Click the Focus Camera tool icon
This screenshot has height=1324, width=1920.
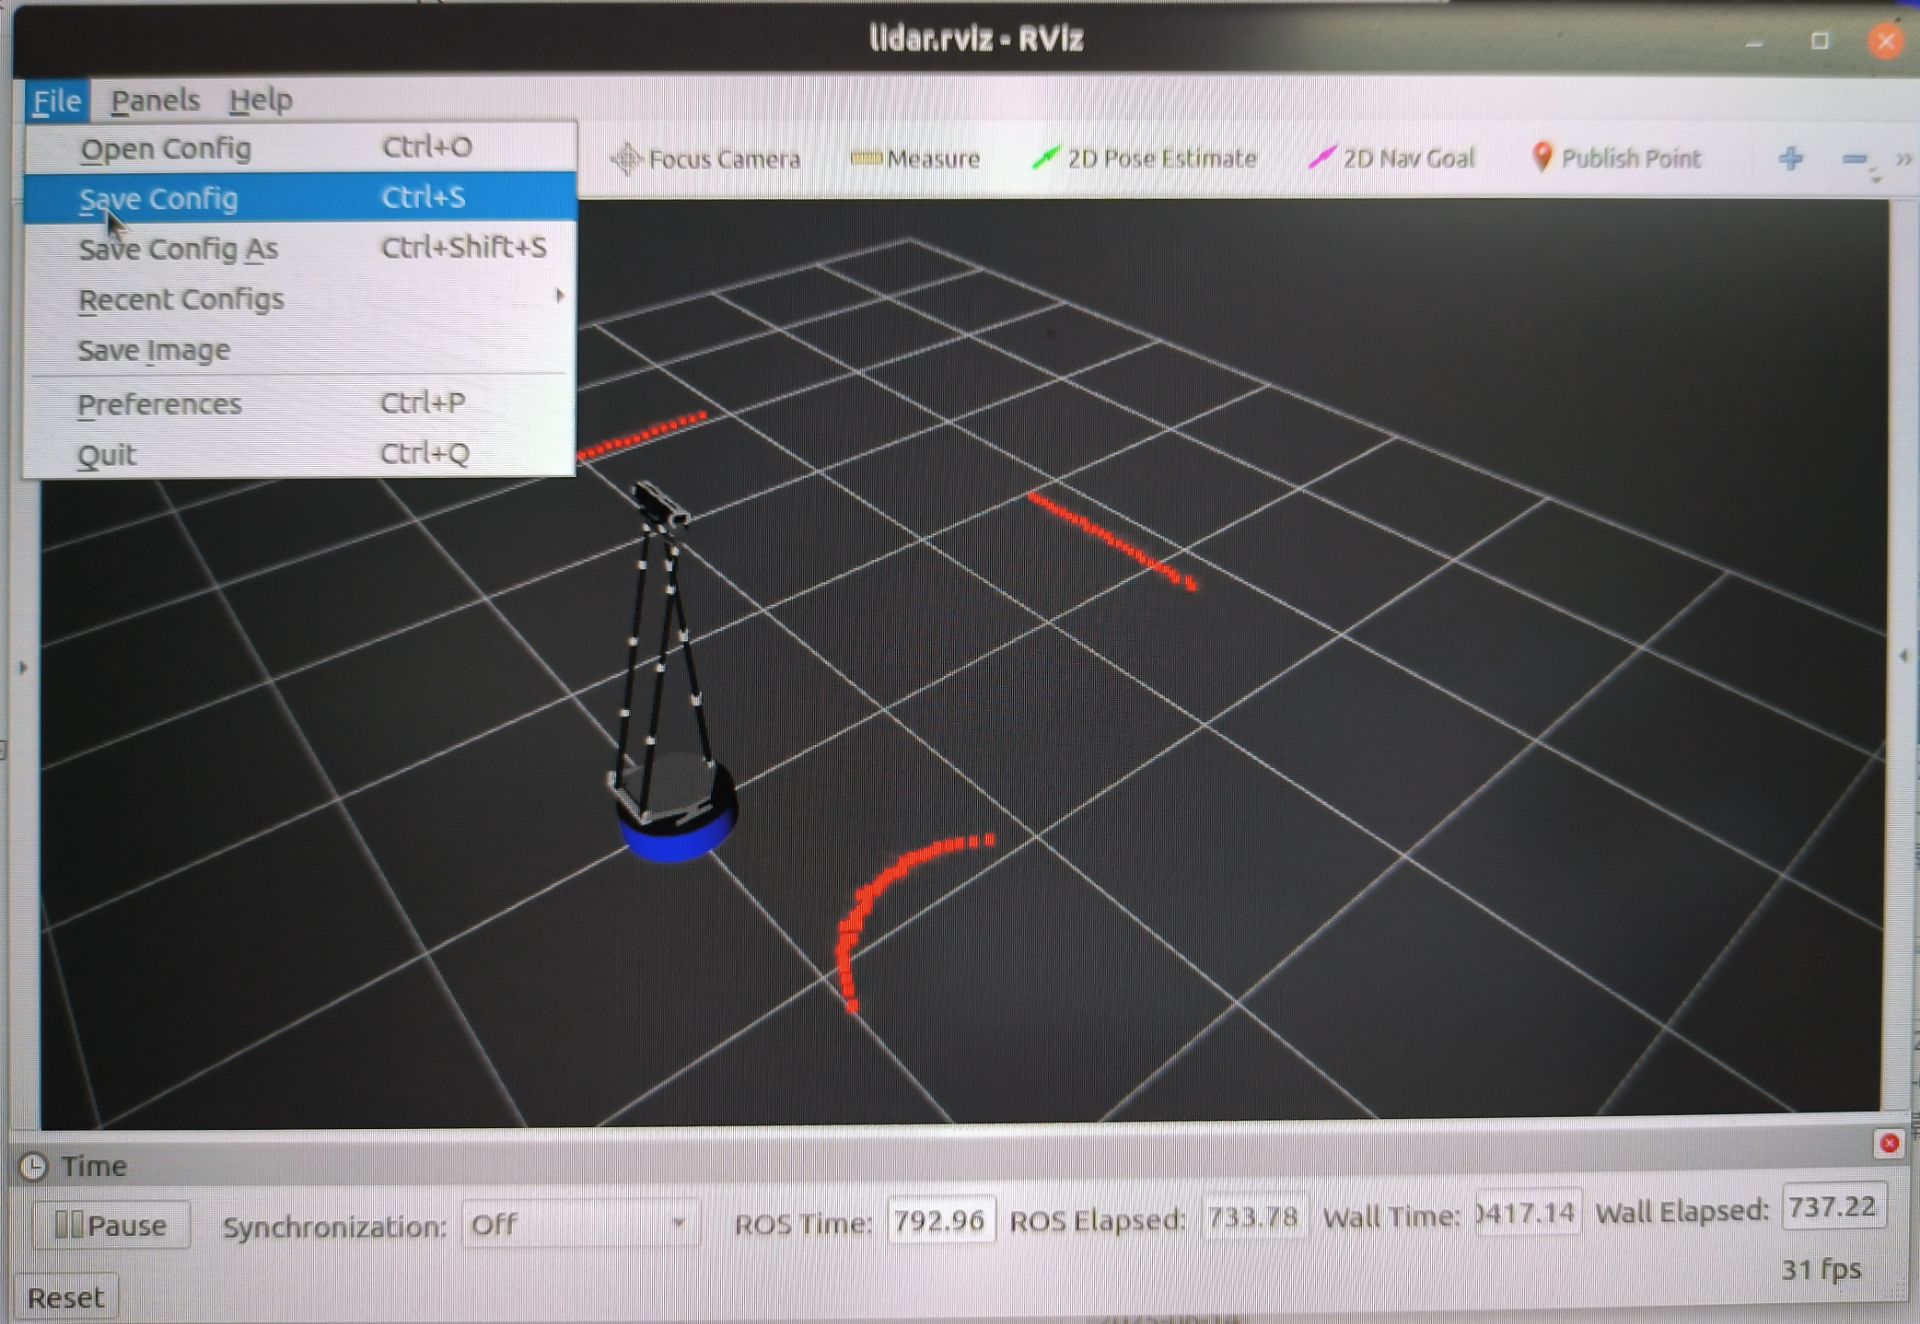pyautogui.click(x=626, y=159)
